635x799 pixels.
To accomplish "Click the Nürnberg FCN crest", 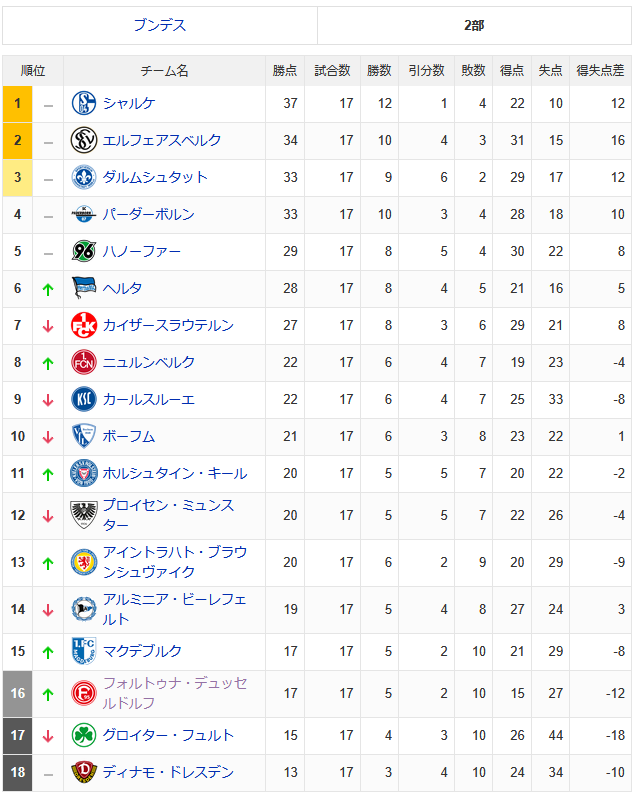I will 83,362.
